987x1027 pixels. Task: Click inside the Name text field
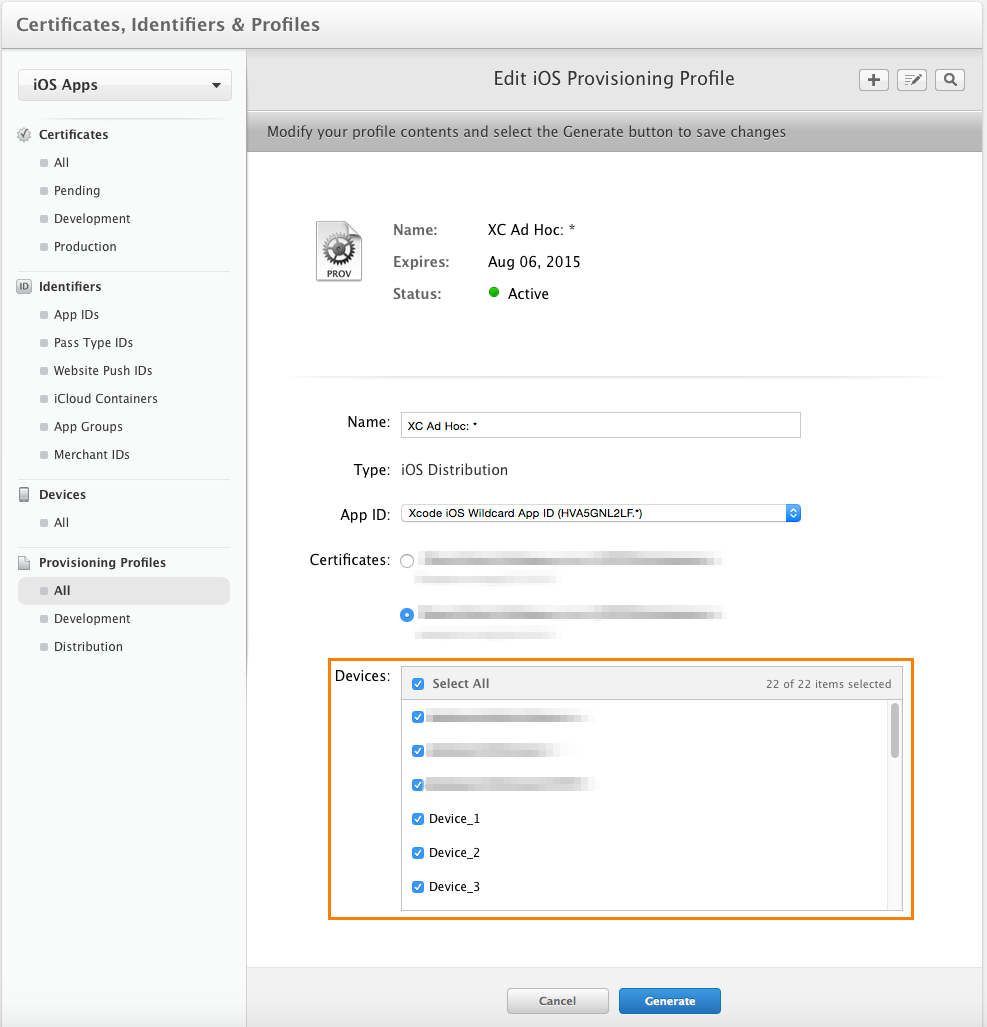tap(600, 425)
